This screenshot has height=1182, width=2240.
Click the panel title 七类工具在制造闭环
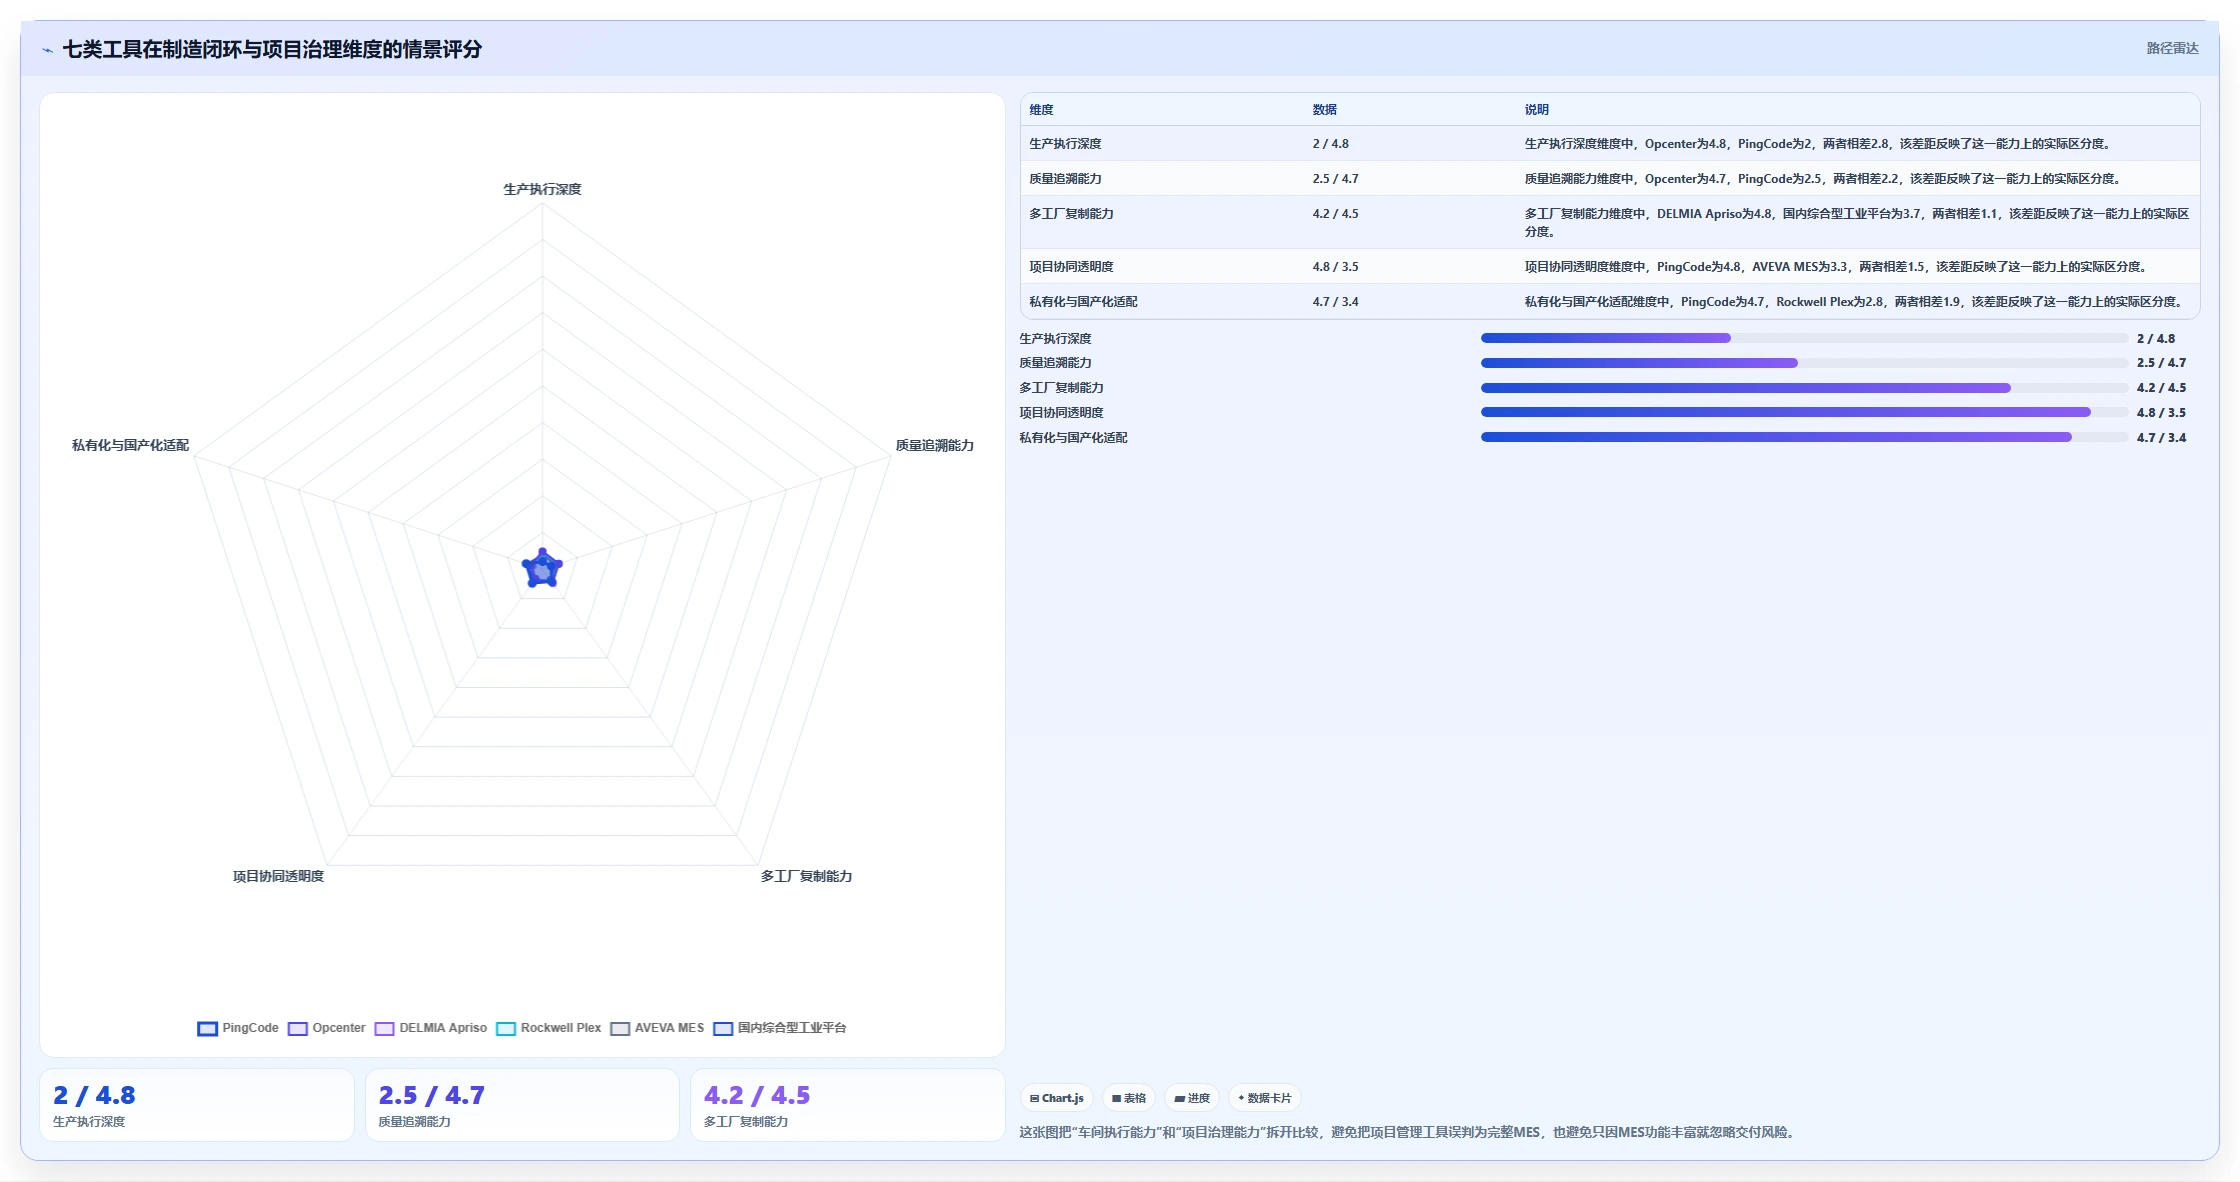click(x=272, y=49)
